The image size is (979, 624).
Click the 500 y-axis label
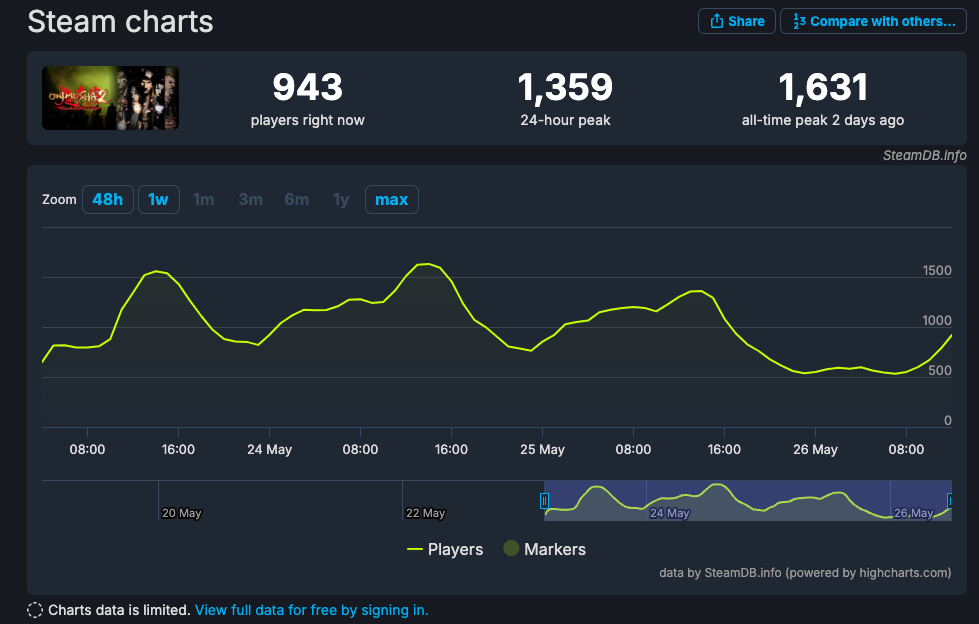(940, 370)
